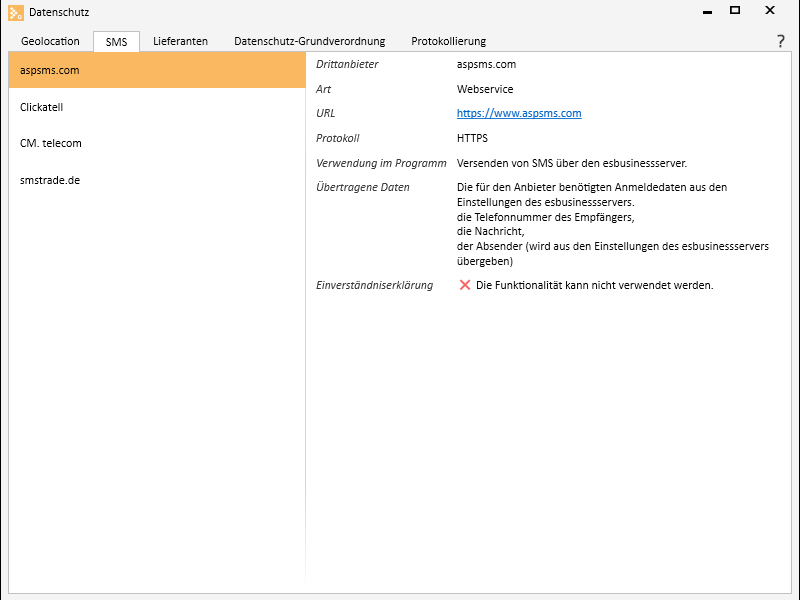Click the Einverständniserklärung label
800x600 pixels.
374,285
